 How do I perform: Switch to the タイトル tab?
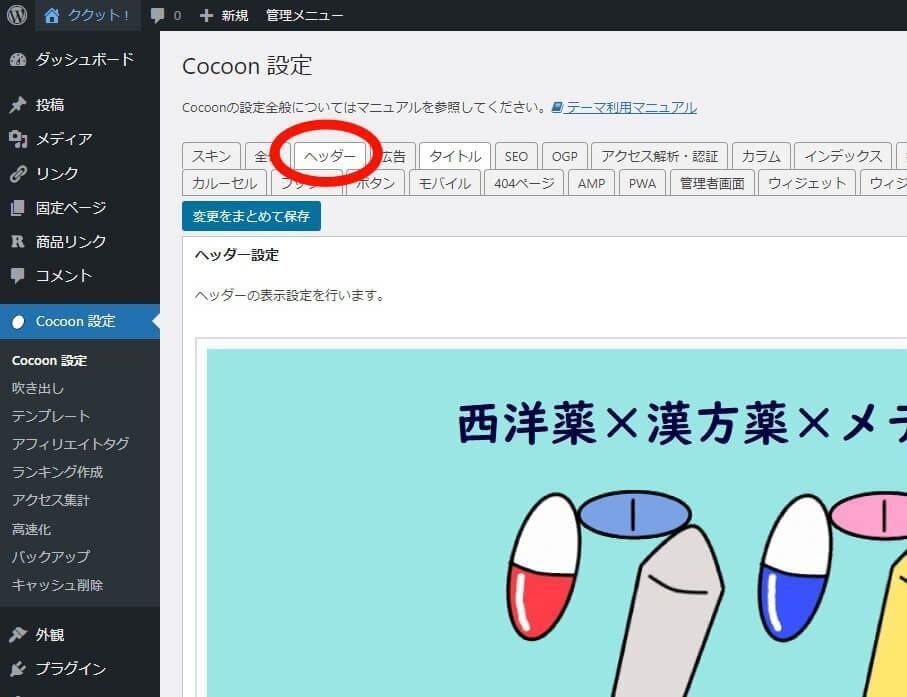pyautogui.click(x=455, y=156)
